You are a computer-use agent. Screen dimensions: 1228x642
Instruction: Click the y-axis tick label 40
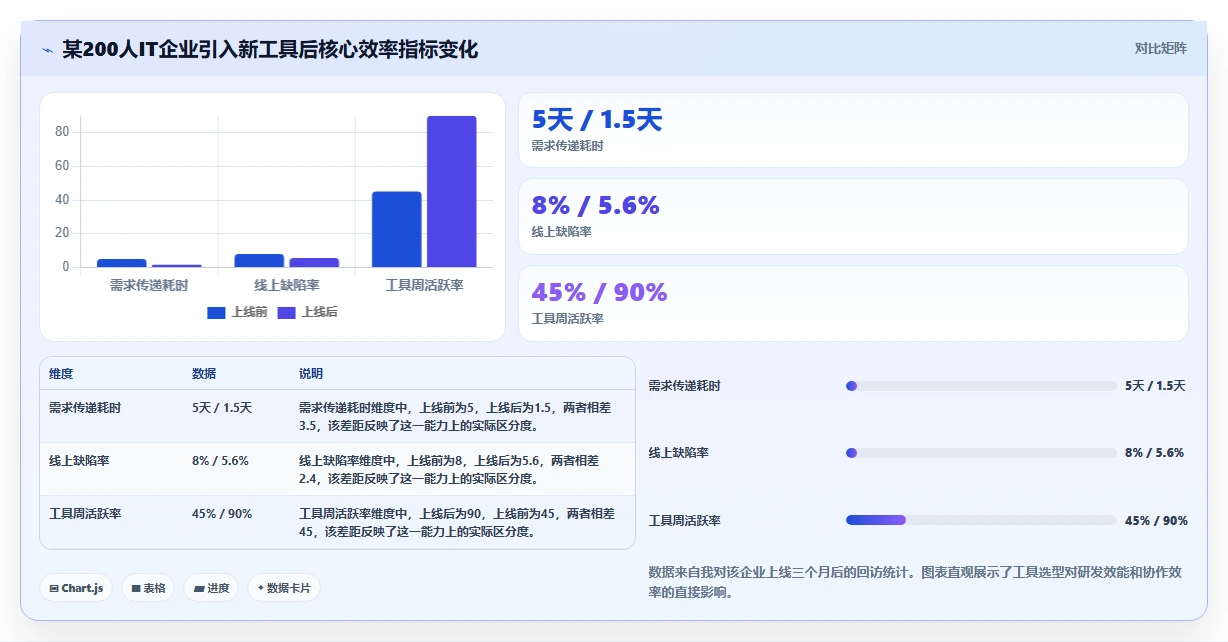point(62,200)
